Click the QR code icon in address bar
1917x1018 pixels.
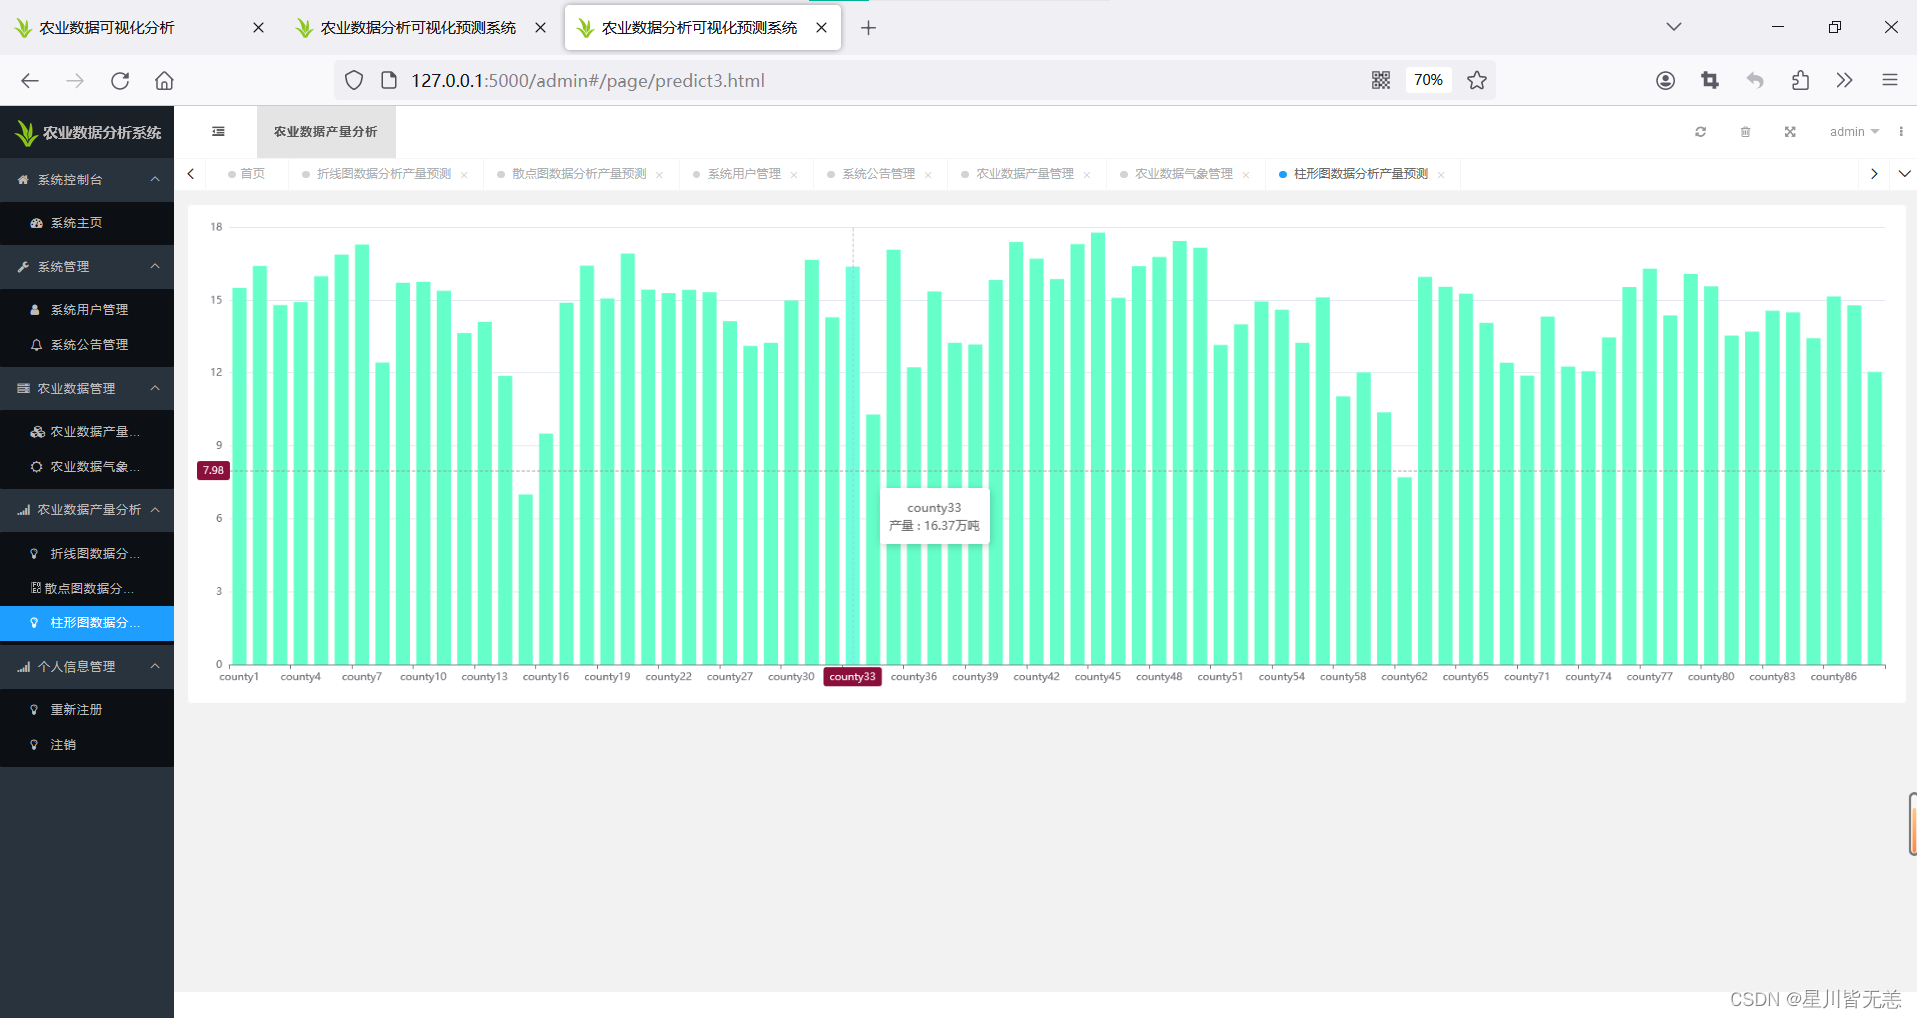pos(1381,80)
